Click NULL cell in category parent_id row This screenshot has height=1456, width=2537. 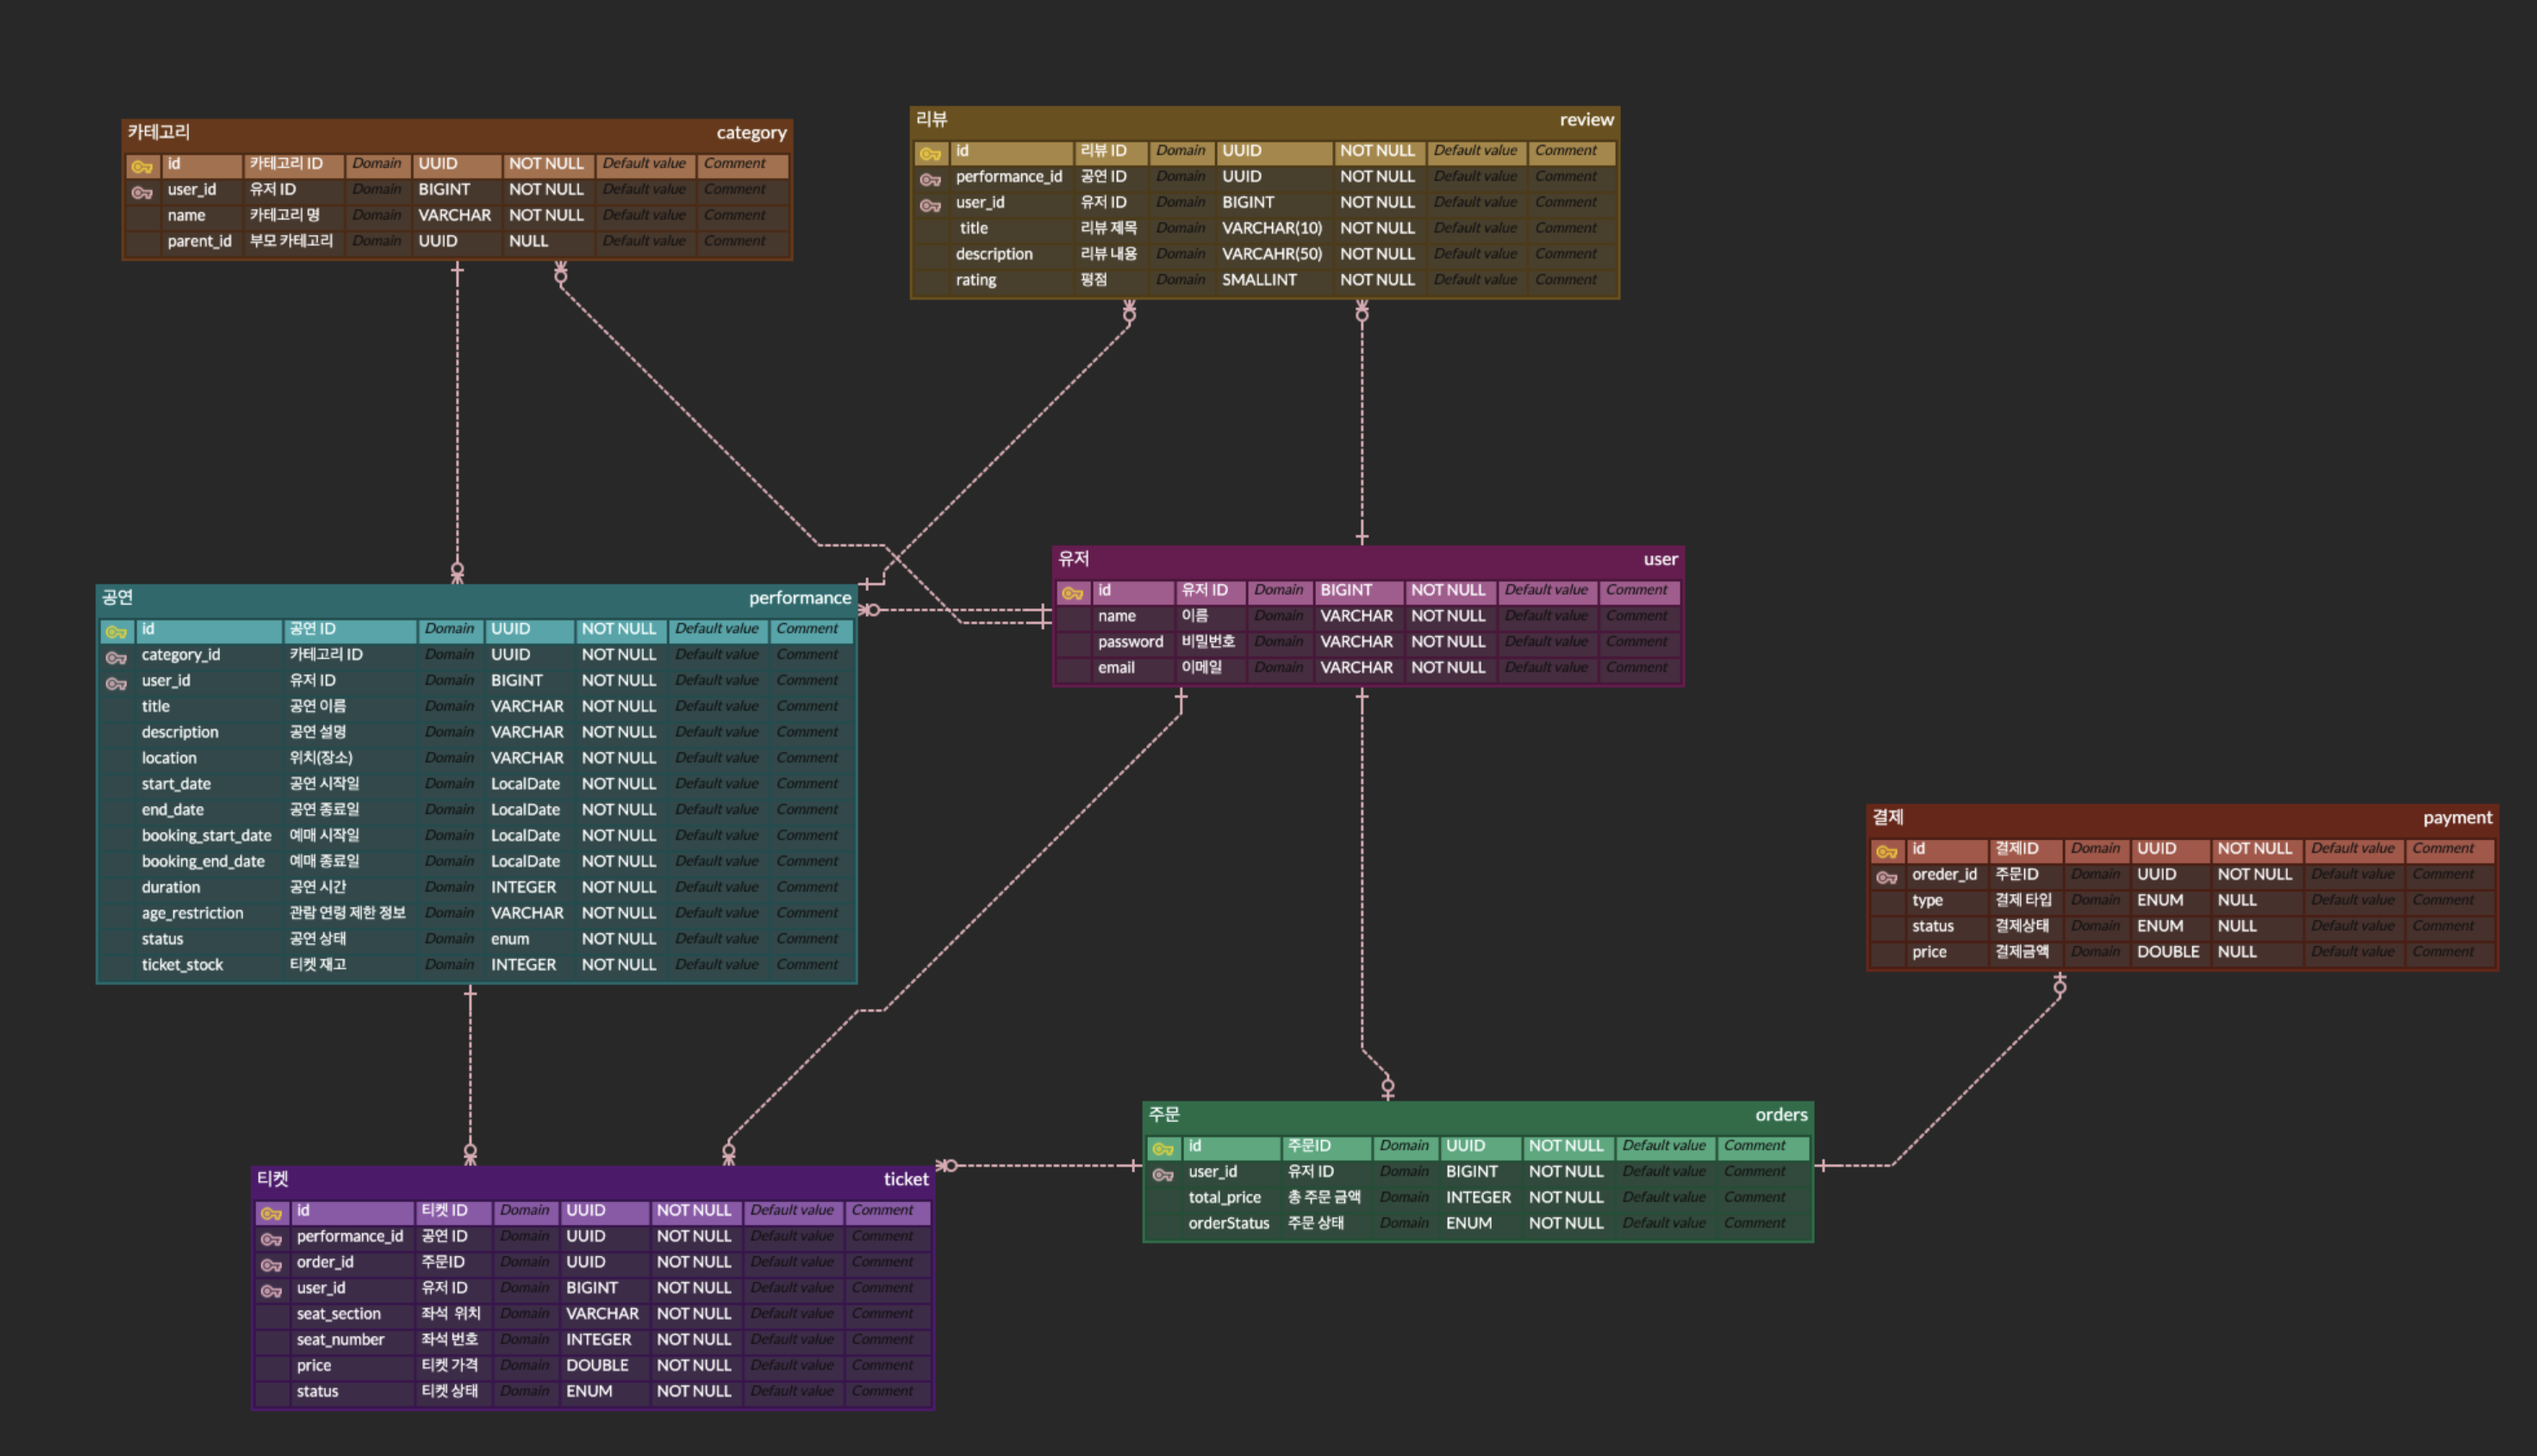click(528, 241)
